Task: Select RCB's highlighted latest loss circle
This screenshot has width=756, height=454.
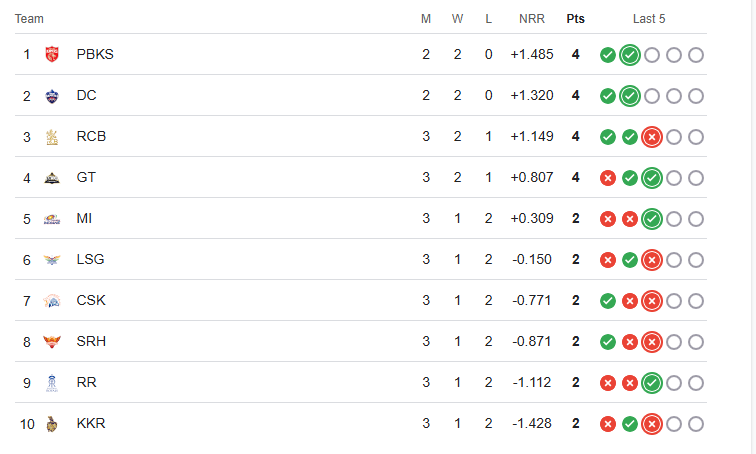Action: pos(652,137)
